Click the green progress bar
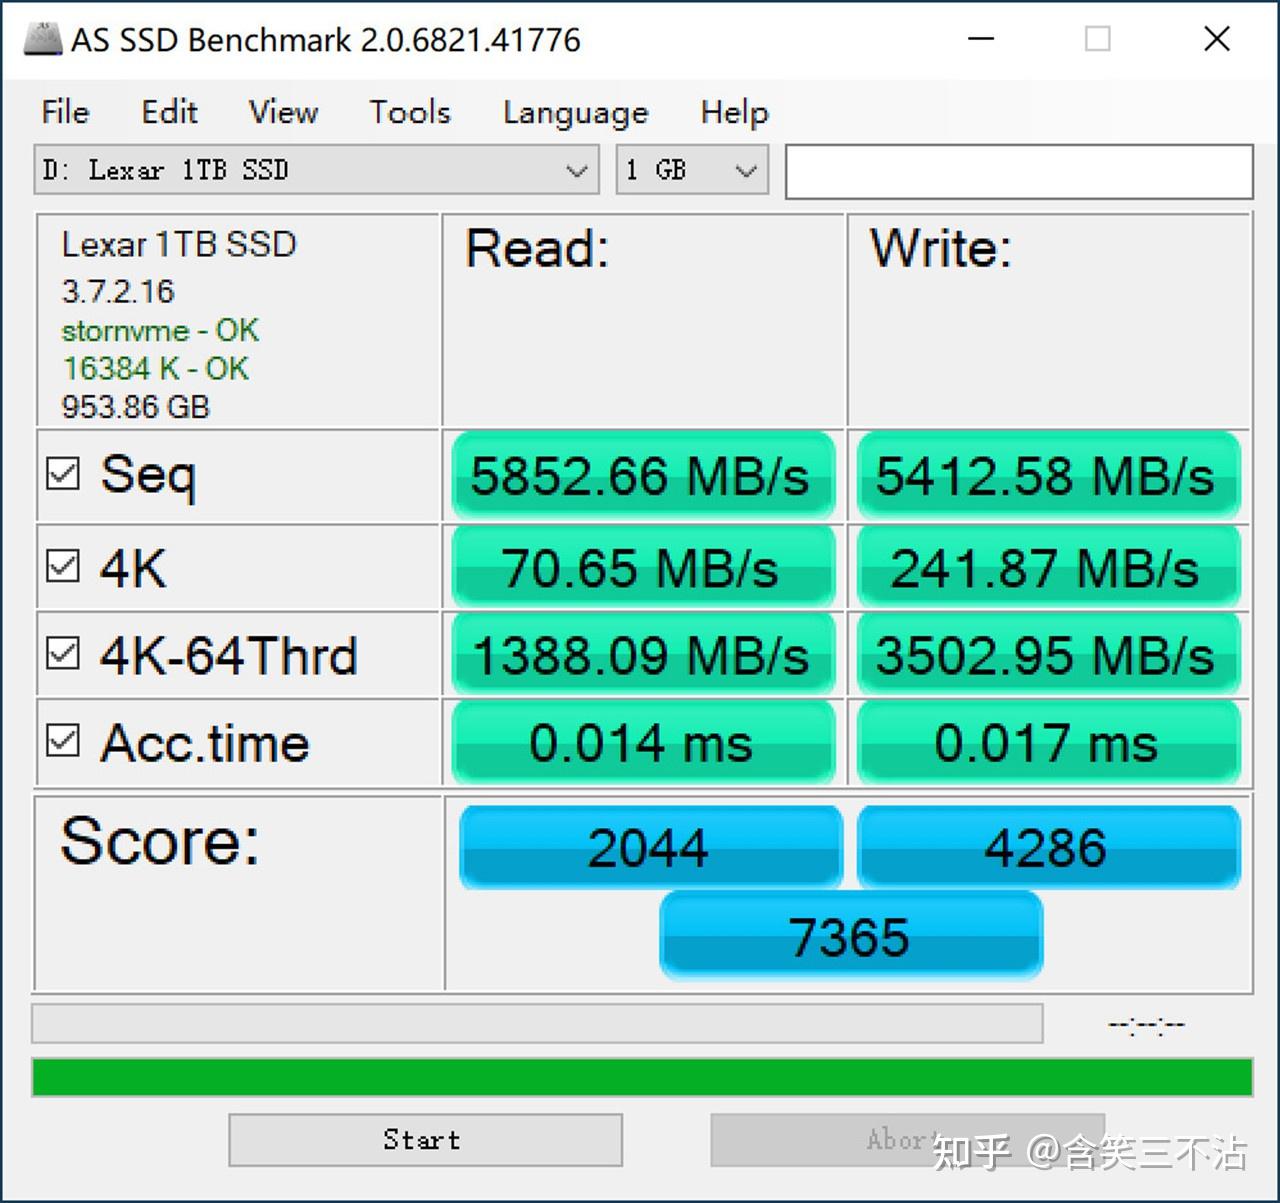 (x=640, y=1077)
